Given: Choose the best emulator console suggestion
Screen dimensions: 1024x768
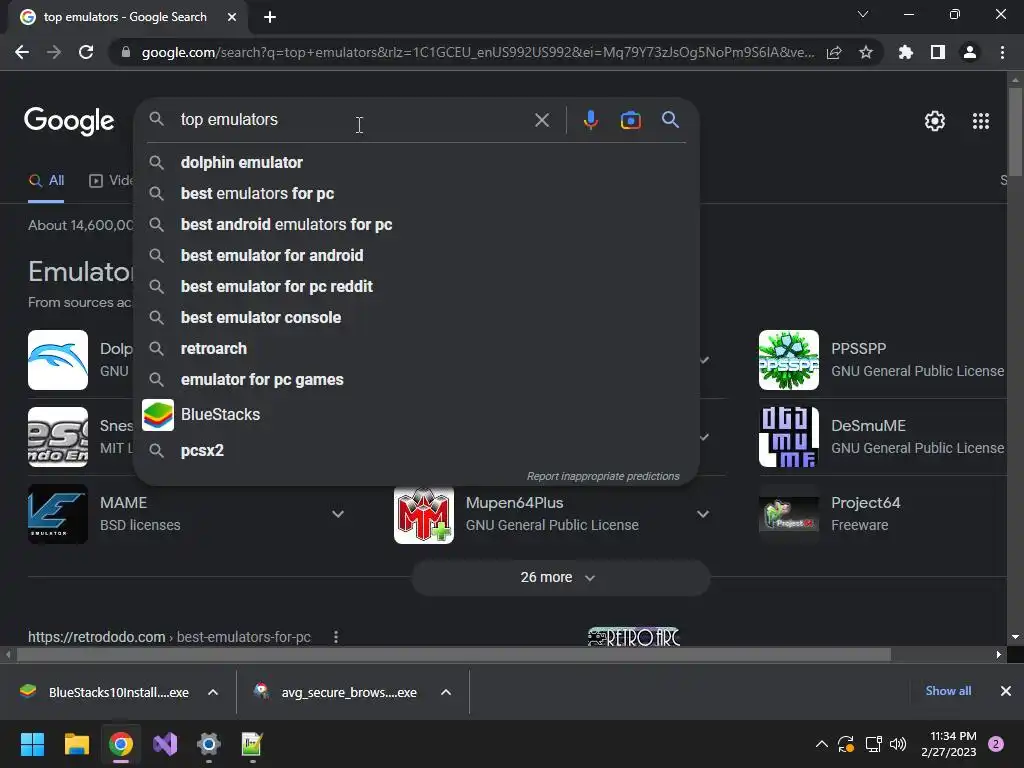Looking at the screenshot, I should coord(417,317).
